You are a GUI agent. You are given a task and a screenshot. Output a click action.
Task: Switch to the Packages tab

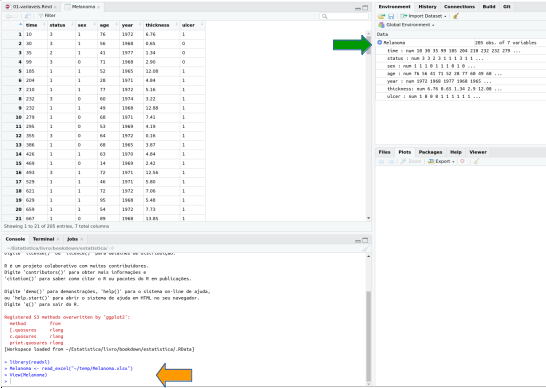coord(430,152)
